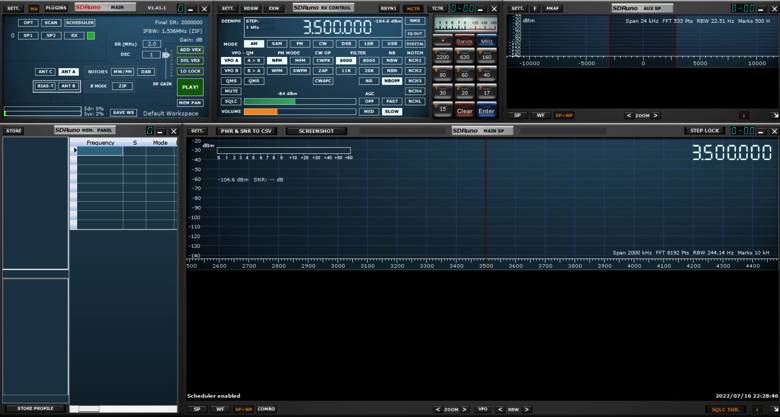Zoom in with right arrow in Main SP

pyautogui.click(x=465, y=410)
